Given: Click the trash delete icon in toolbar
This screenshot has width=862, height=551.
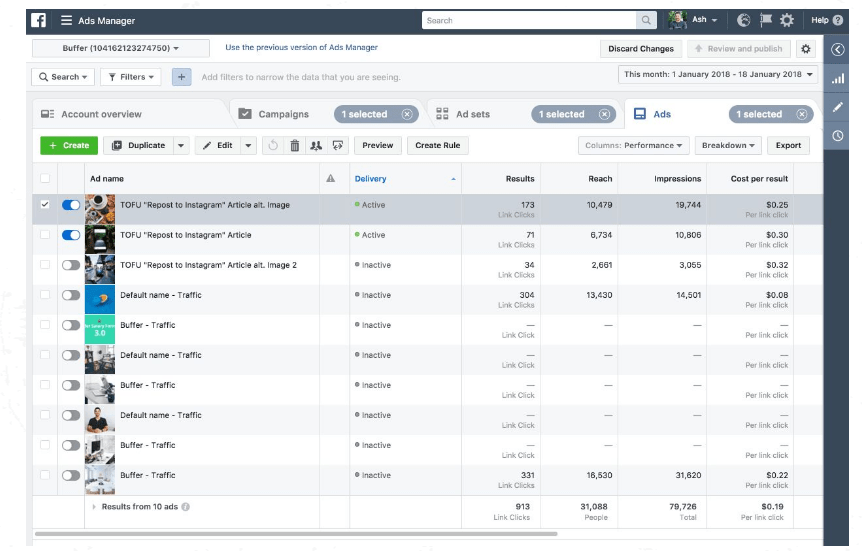Looking at the screenshot, I should [294, 146].
